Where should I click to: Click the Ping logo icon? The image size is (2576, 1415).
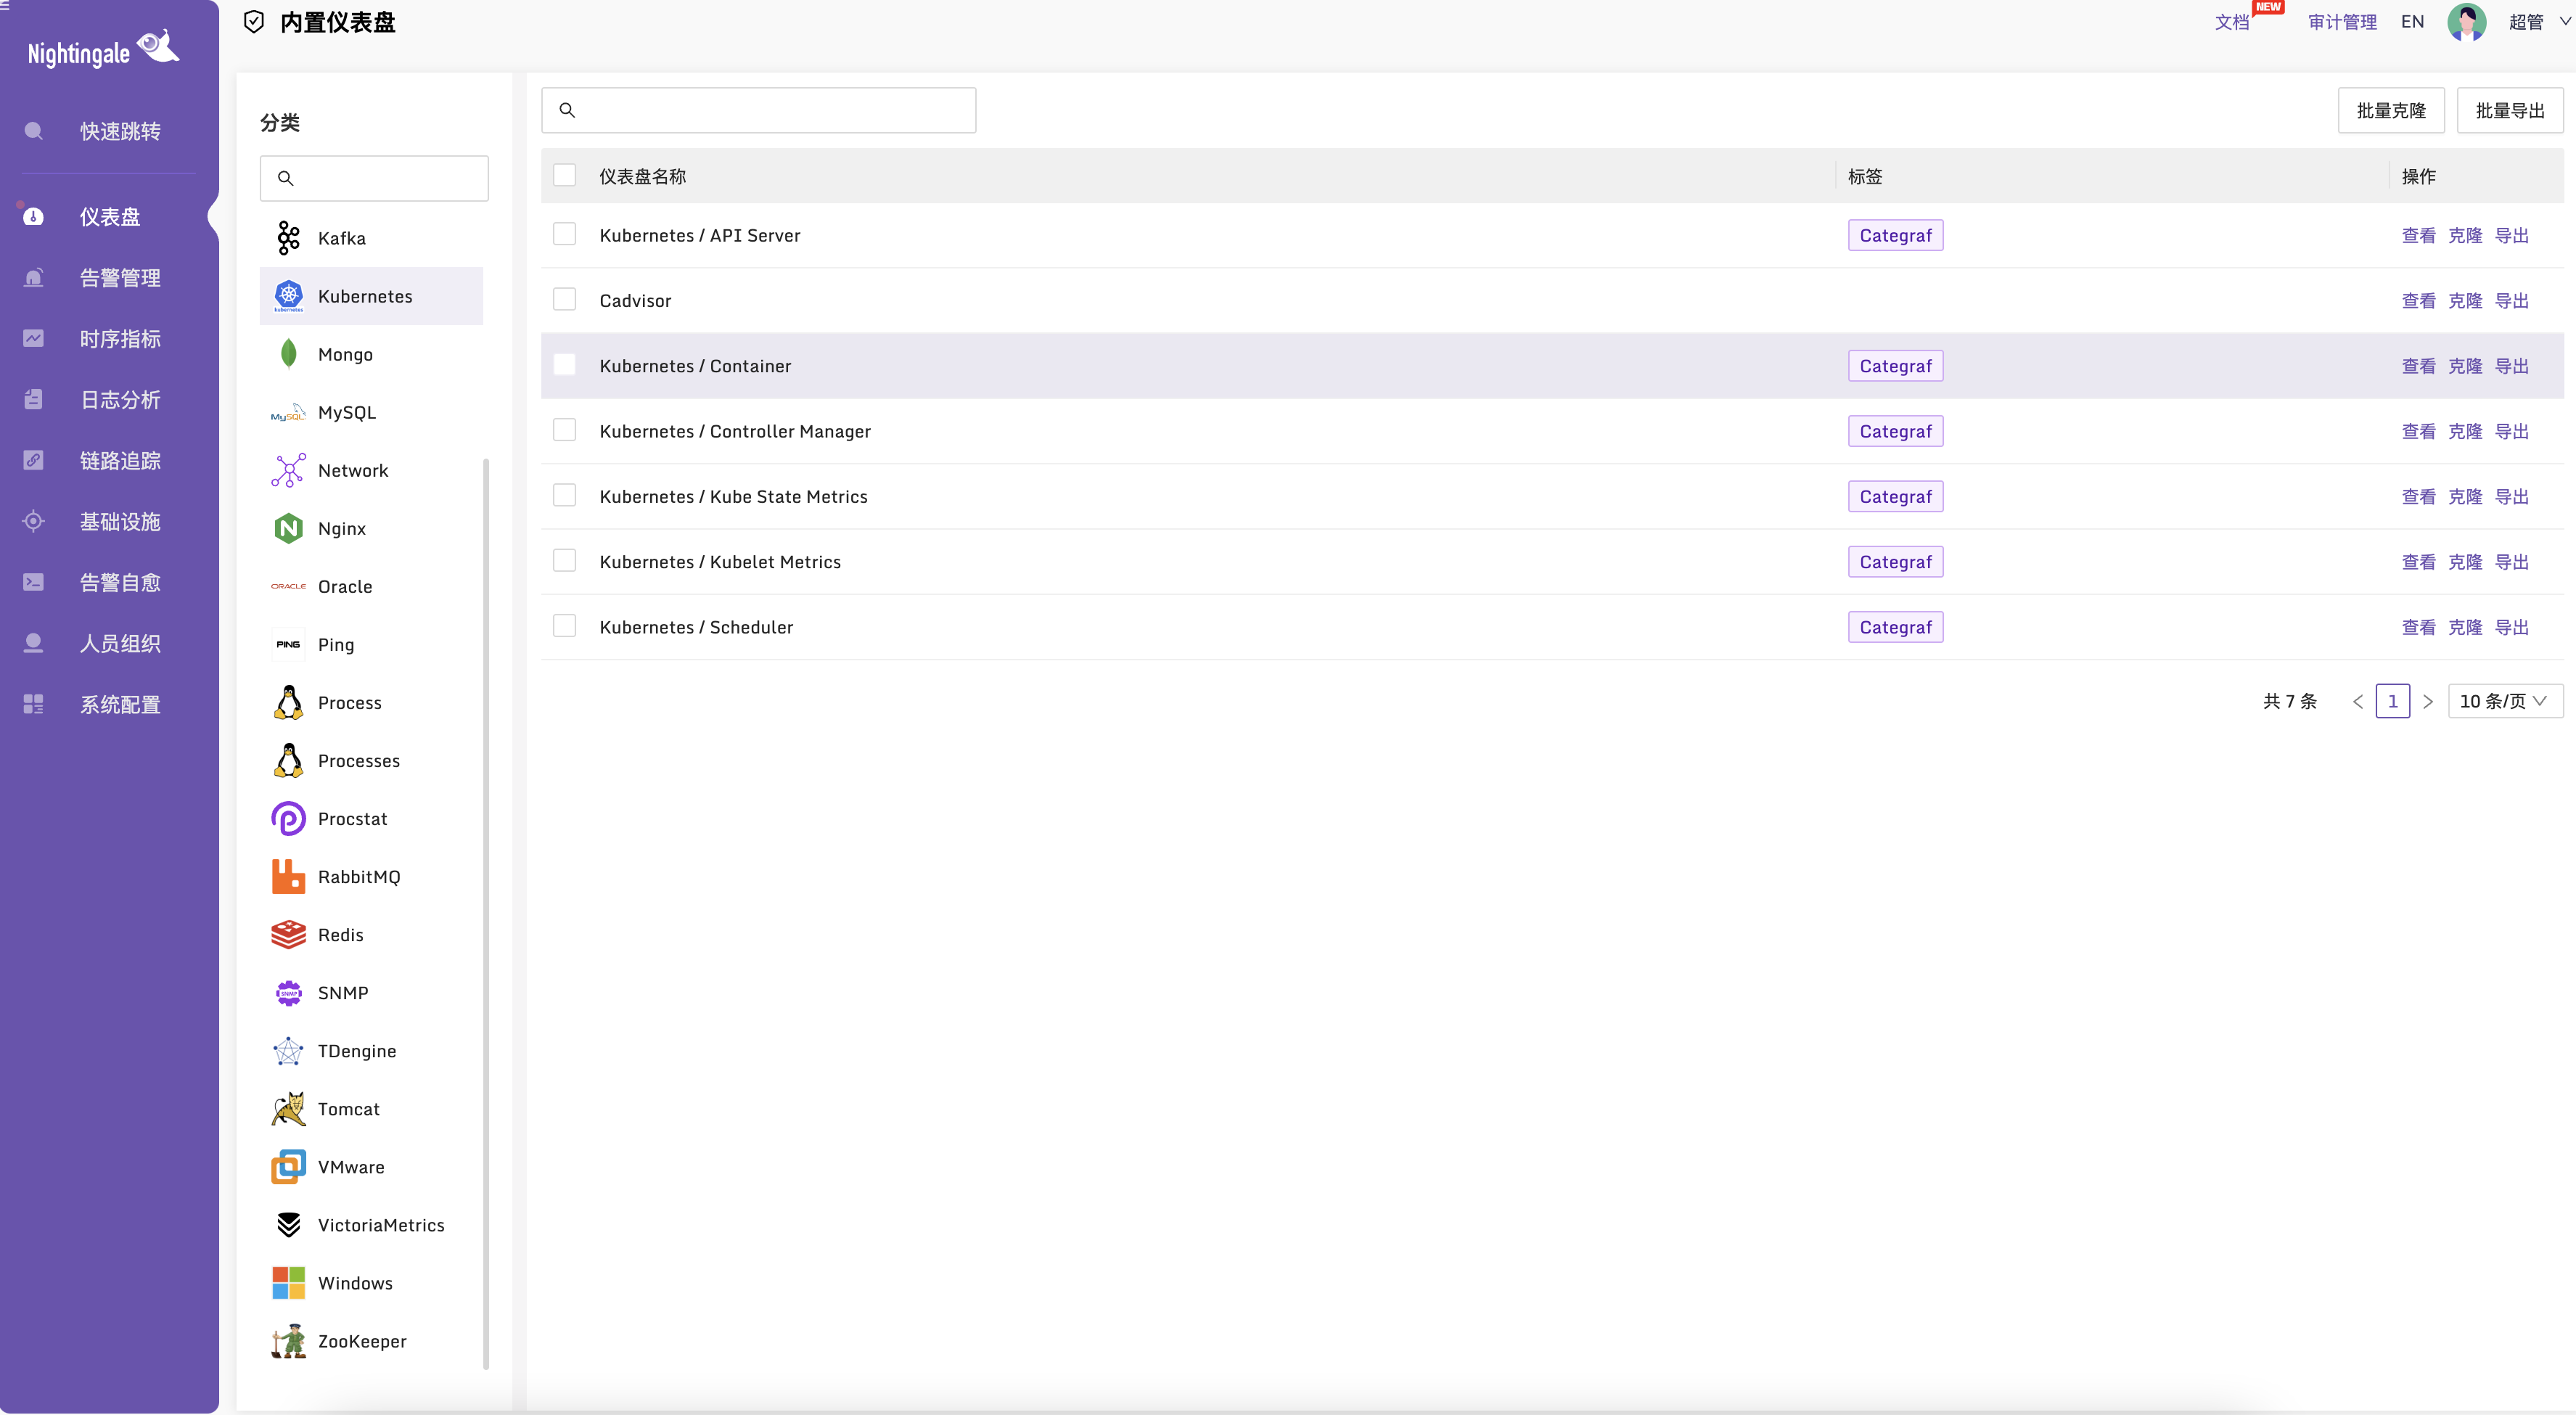[x=288, y=644]
